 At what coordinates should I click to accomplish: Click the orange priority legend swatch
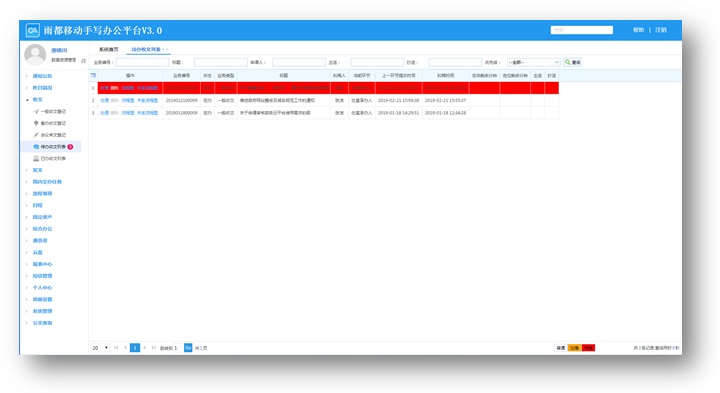point(574,348)
